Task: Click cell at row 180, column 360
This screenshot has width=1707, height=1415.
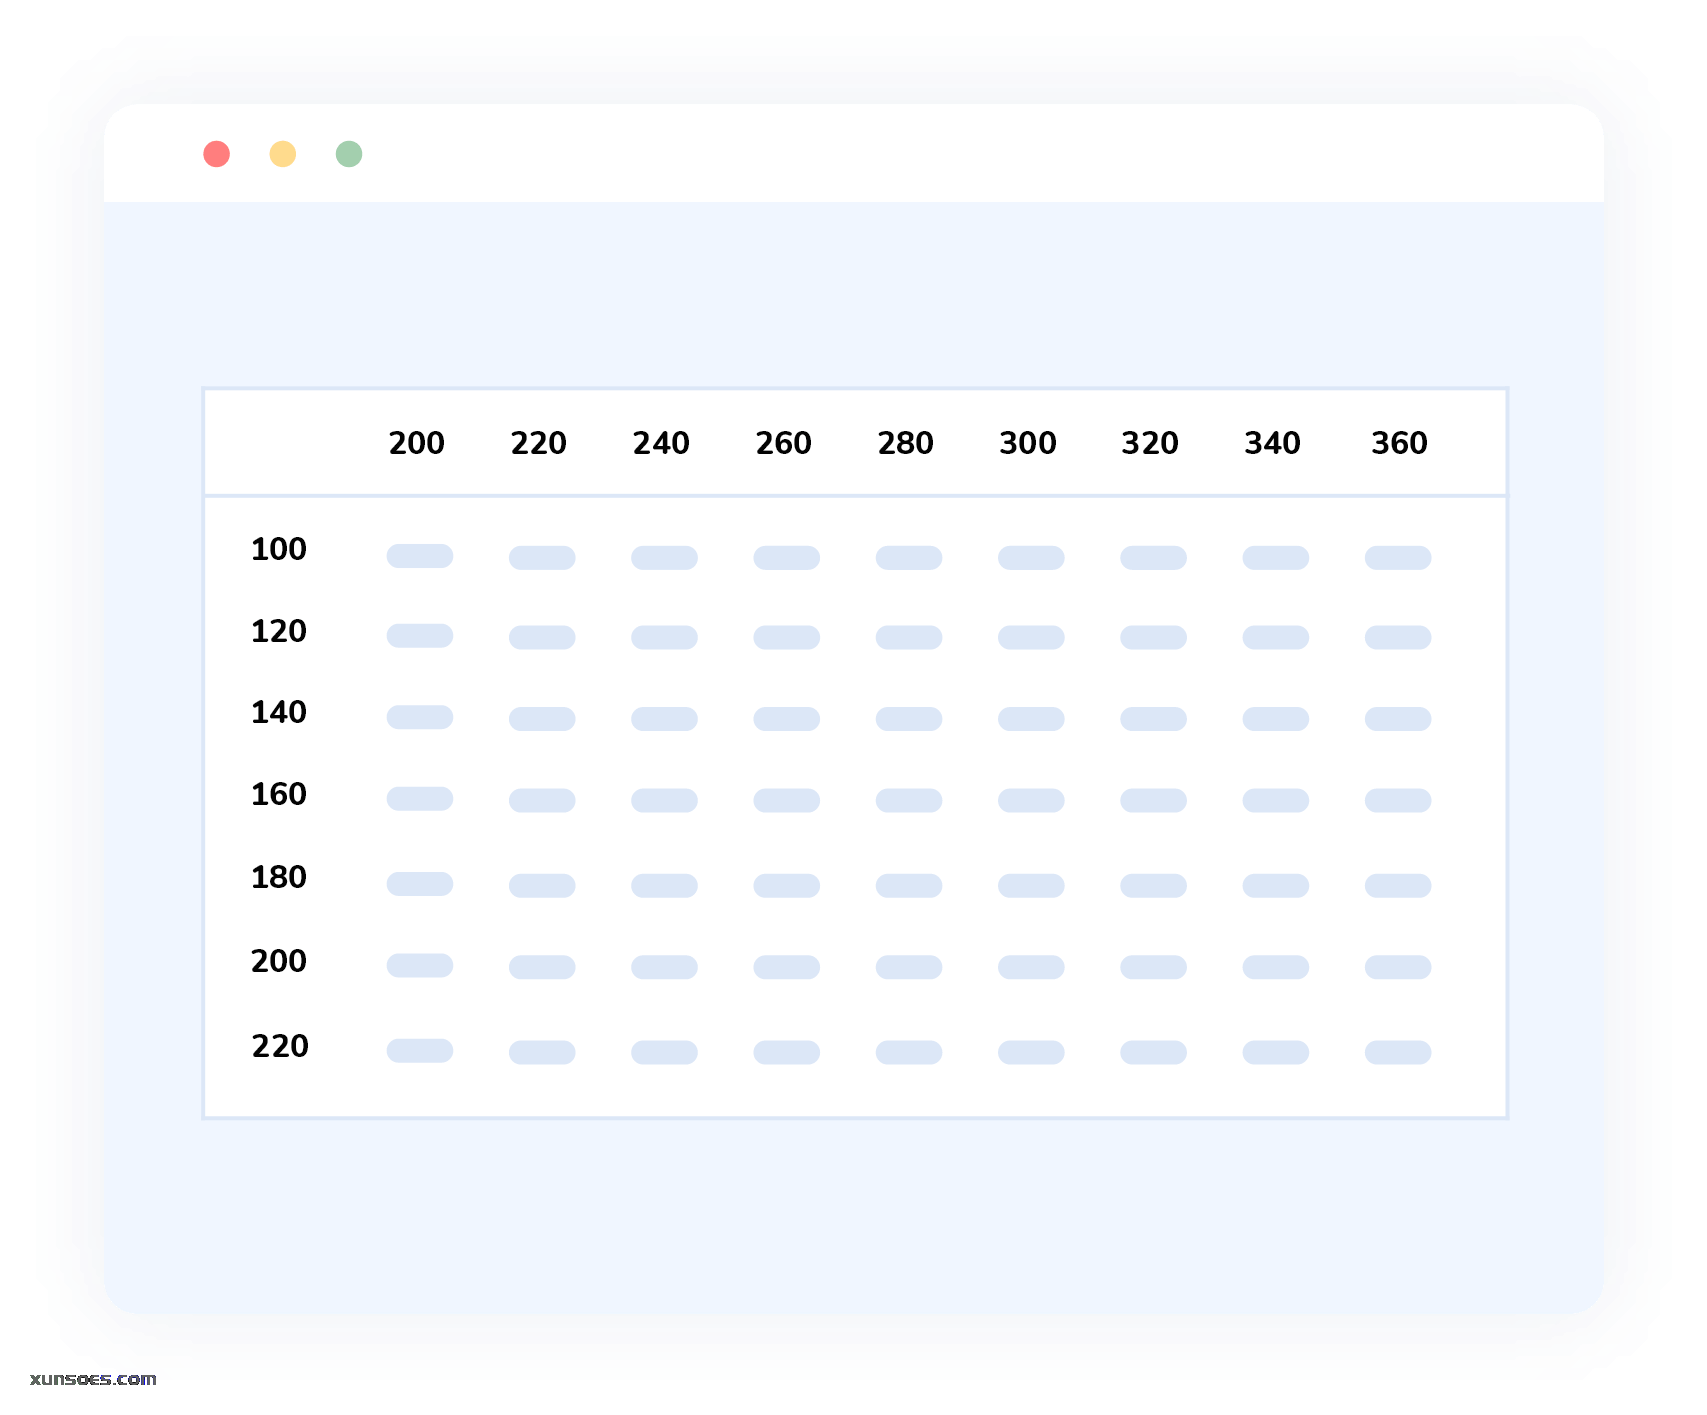Action: pos(1398,886)
